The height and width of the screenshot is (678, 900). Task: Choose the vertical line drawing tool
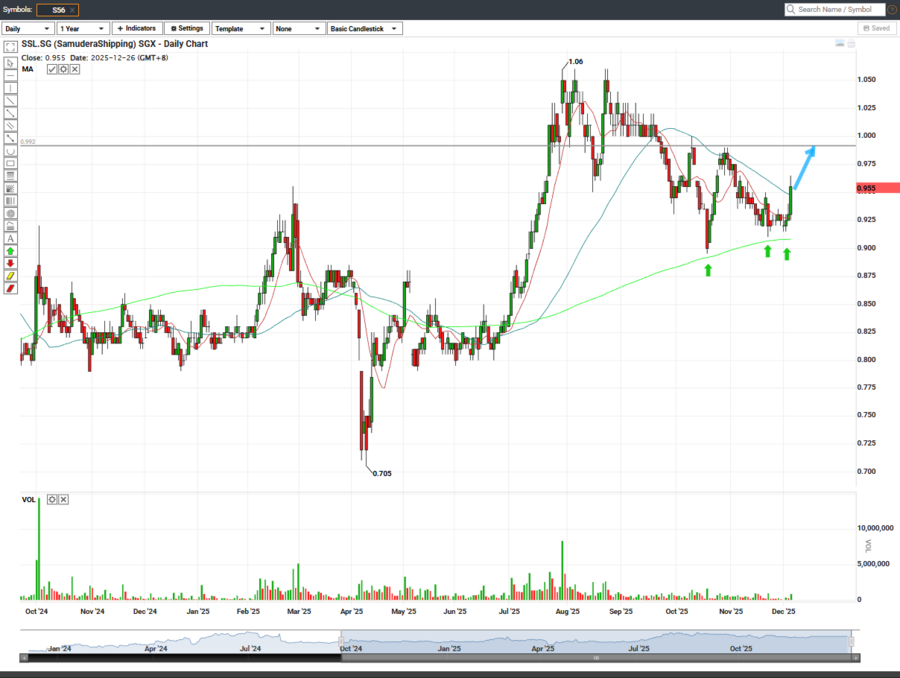(x=10, y=88)
